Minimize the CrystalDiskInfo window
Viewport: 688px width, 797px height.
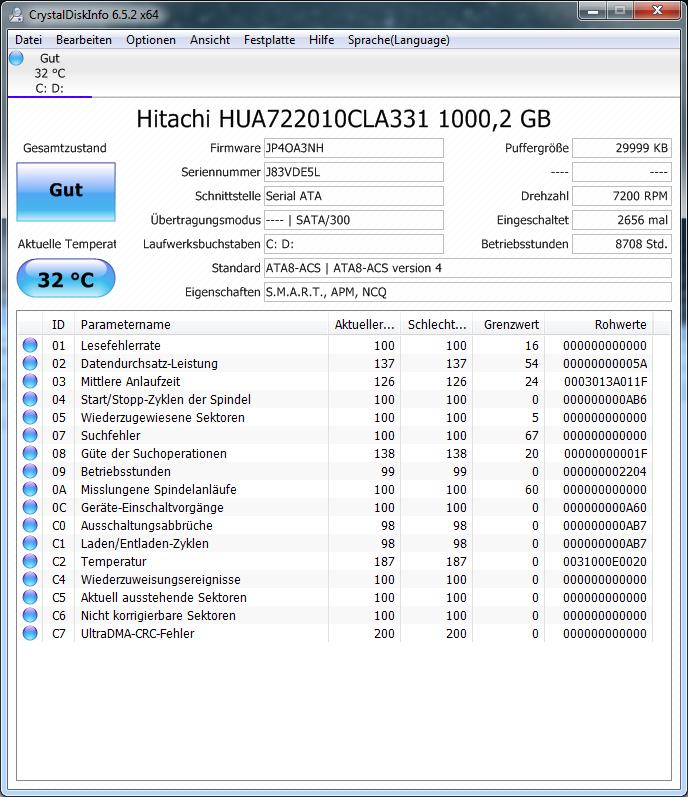pos(593,10)
